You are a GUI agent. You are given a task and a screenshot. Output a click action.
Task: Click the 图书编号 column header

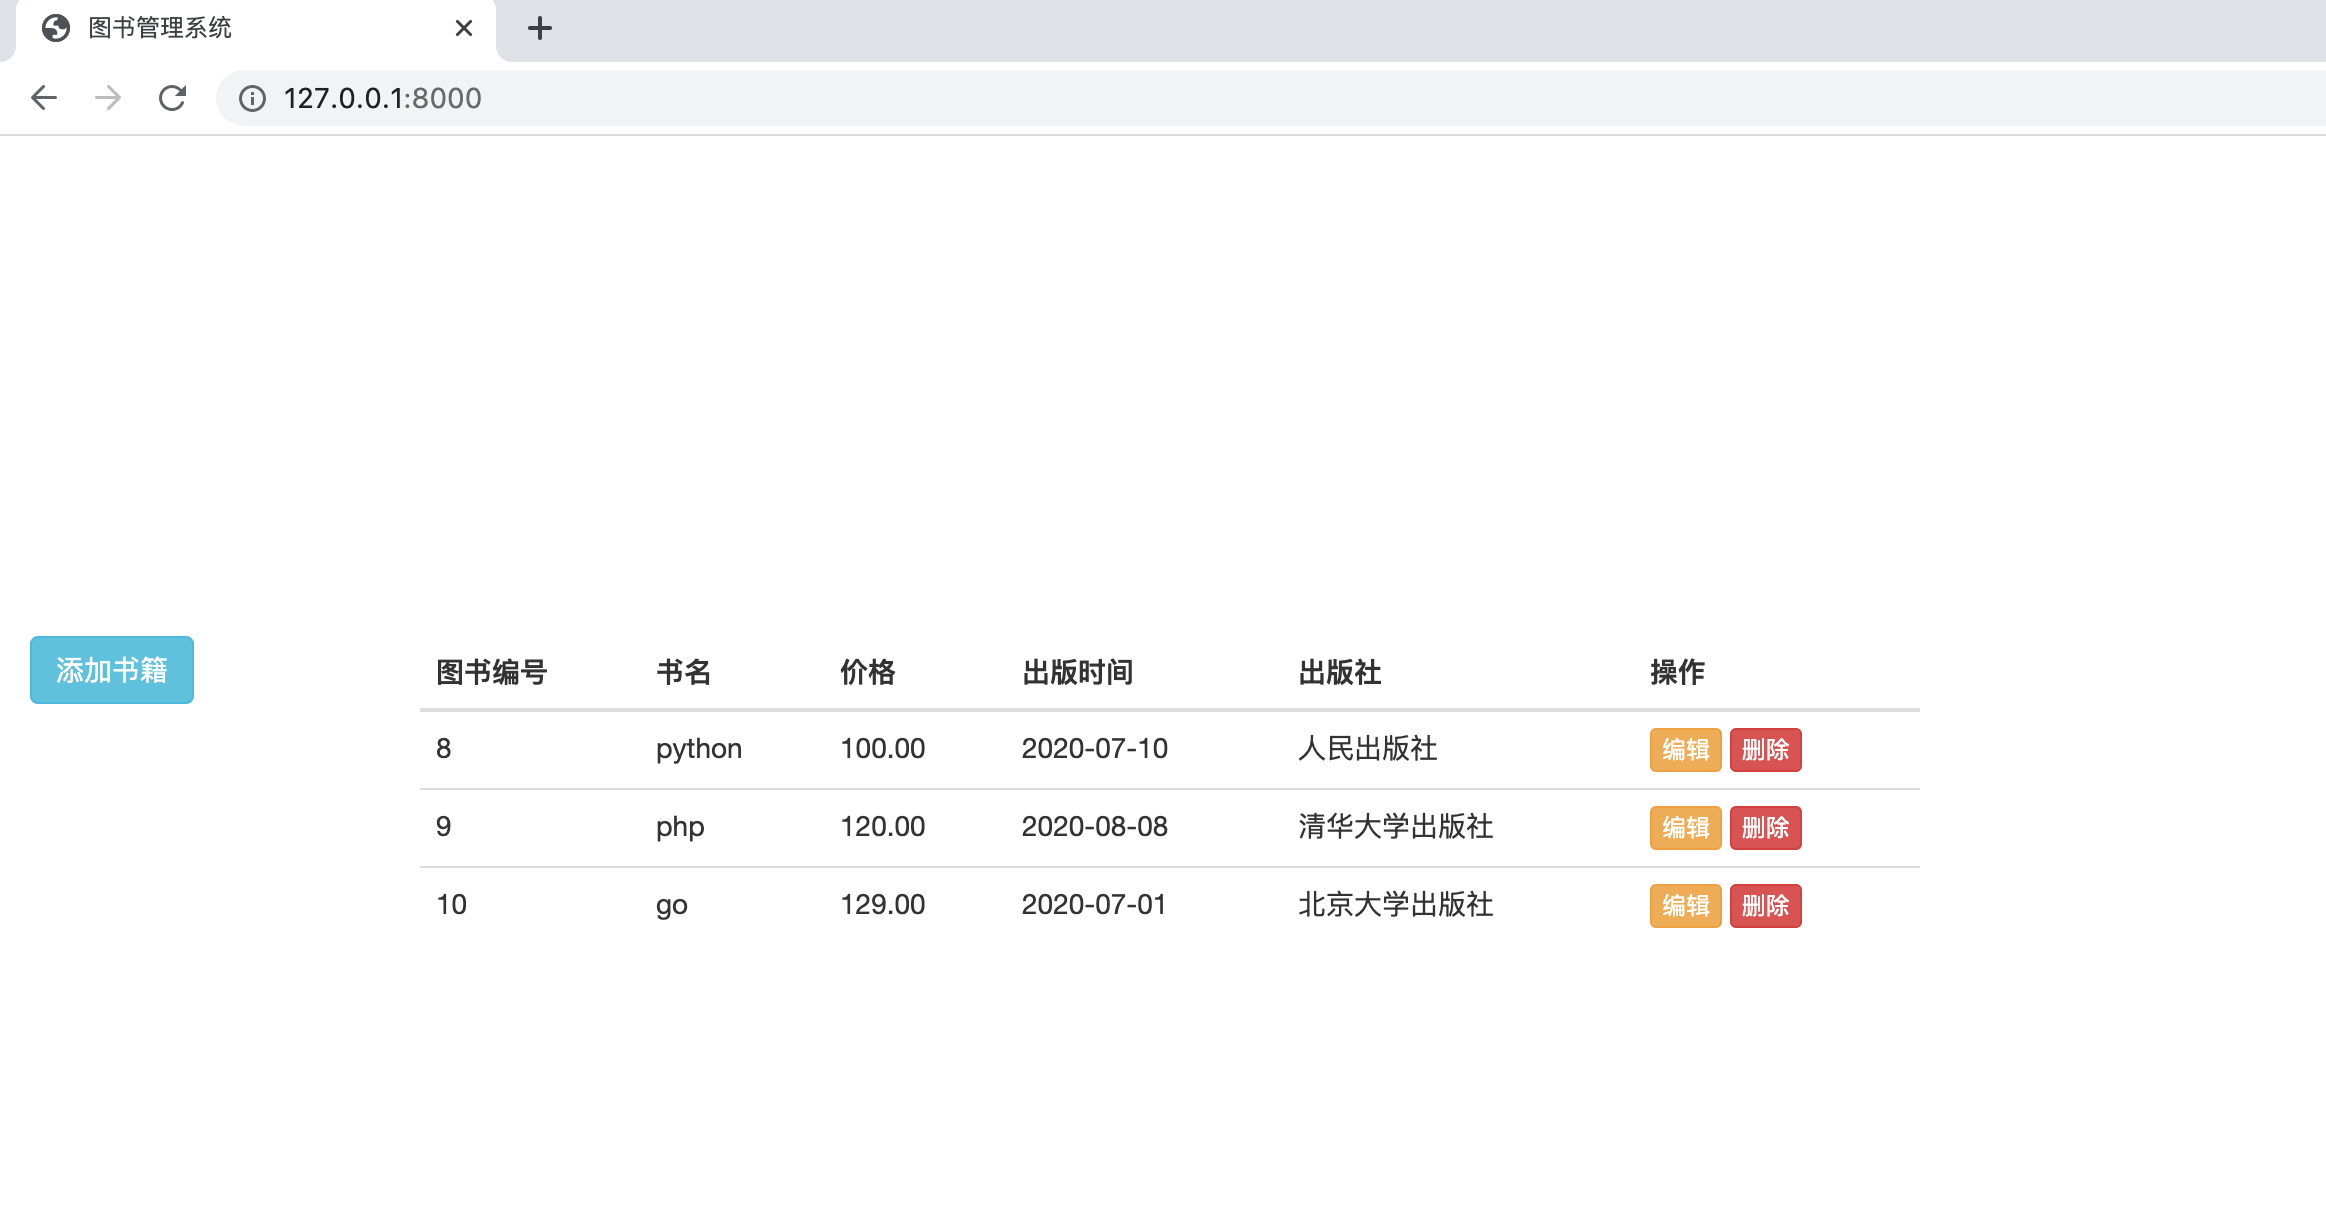pyautogui.click(x=491, y=672)
